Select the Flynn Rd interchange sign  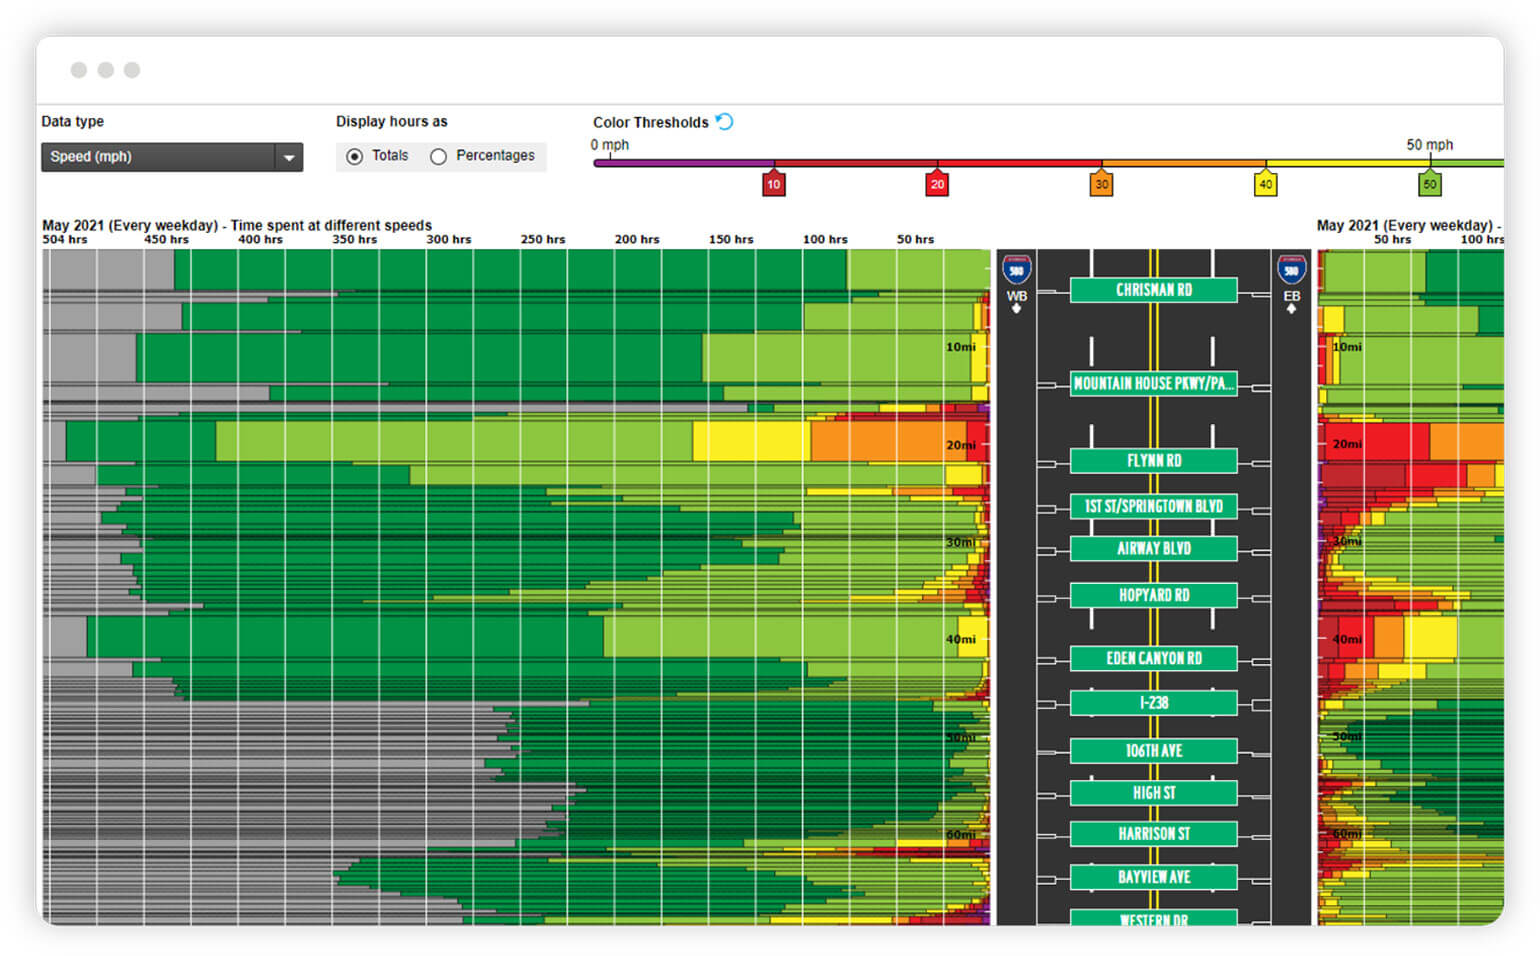pyautogui.click(x=1153, y=461)
